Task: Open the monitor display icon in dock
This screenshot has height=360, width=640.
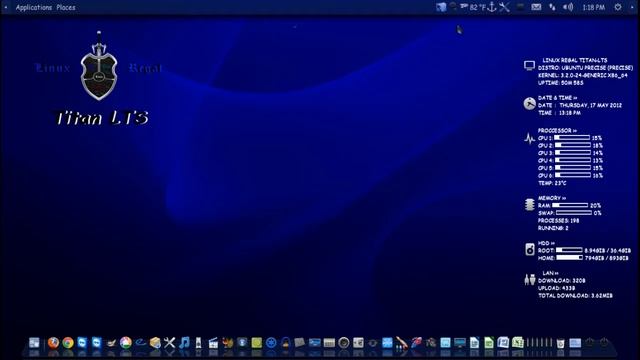Action: [x=460, y=343]
